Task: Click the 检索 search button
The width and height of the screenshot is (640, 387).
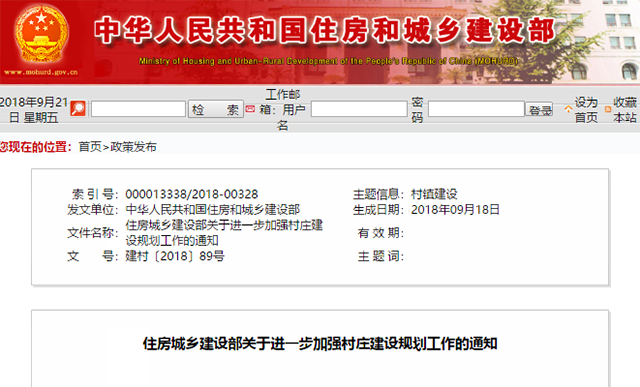Action: (216, 109)
